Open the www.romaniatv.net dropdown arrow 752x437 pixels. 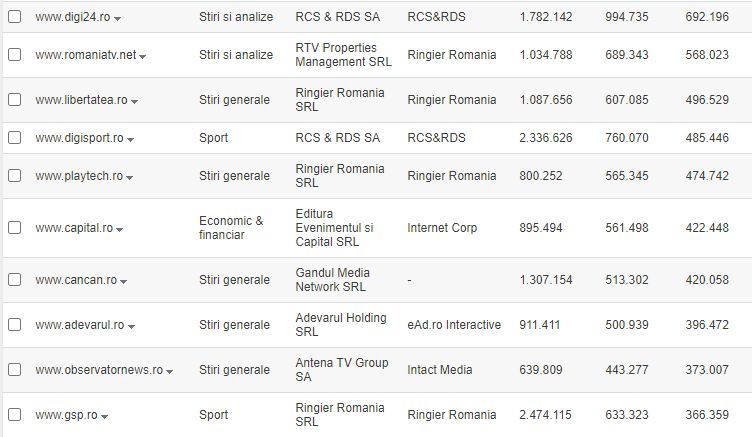[142, 57]
